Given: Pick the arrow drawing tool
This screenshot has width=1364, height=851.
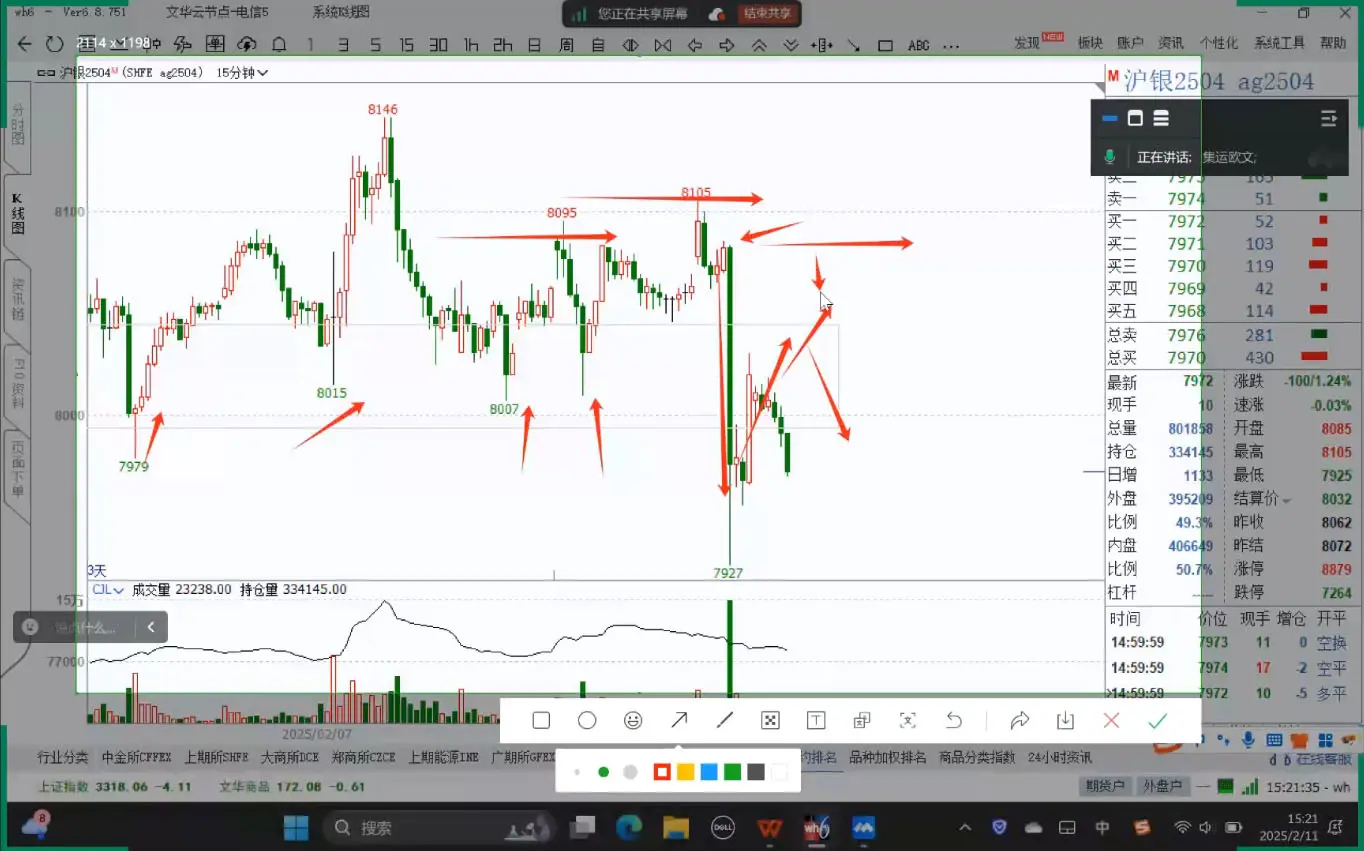Looking at the screenshot, I should 679,720.
